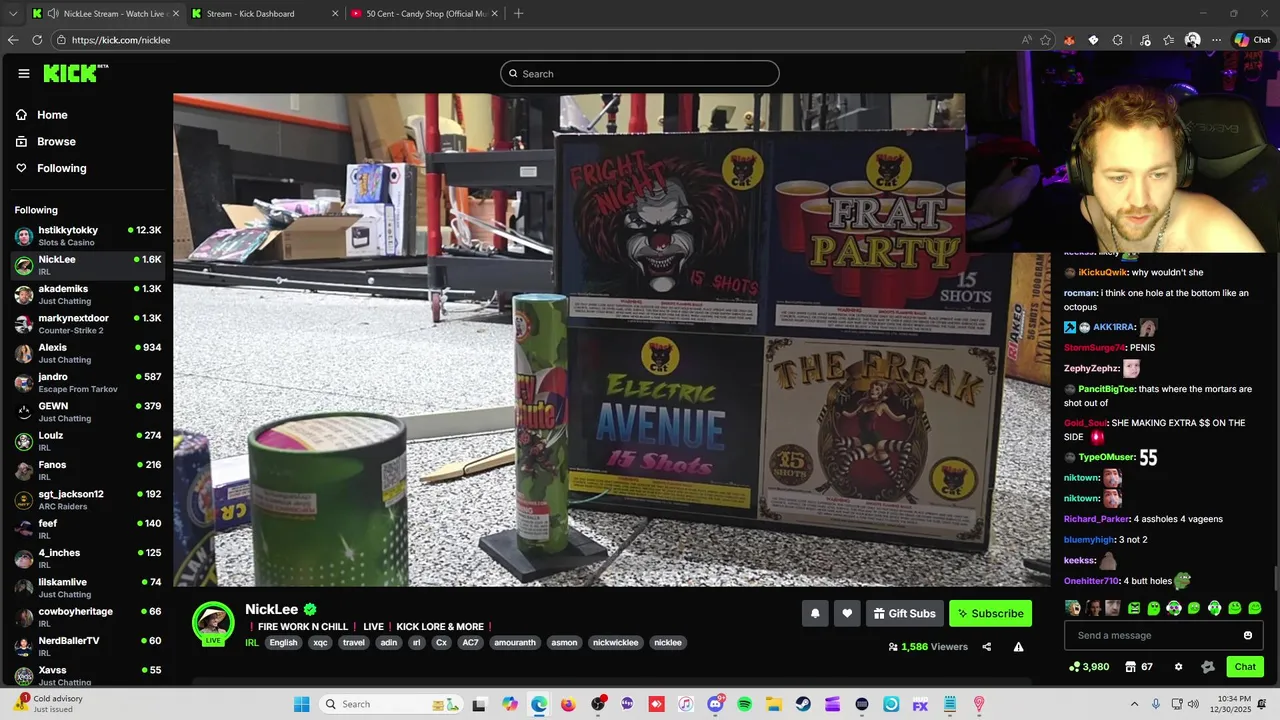Click the Send a message field
Image resolution: width=1280 pixels, height=720 pixels.
1155,635
